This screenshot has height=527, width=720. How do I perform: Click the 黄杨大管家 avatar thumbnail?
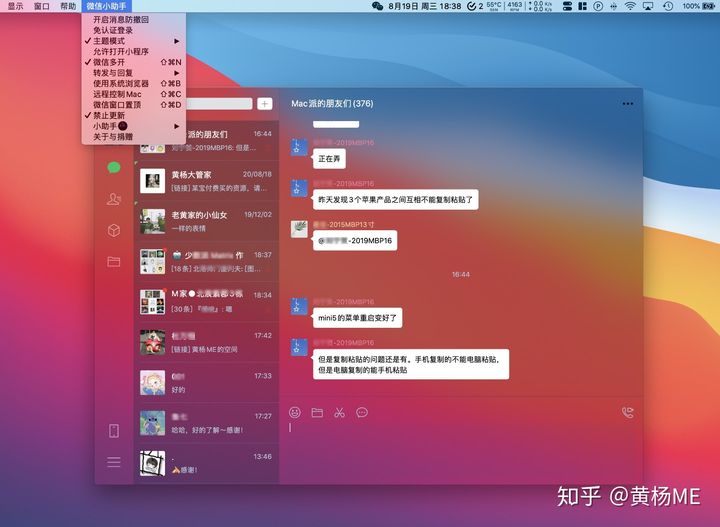pyautogui.click(x=152, y=181)
